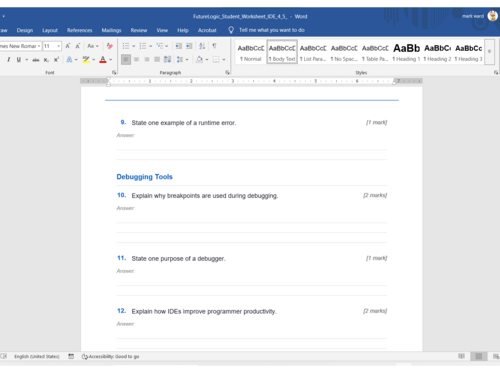Viewport: 500px width, 375px height.
Task: Toggle show paragraph marks
Action: (x=214, y=46)
